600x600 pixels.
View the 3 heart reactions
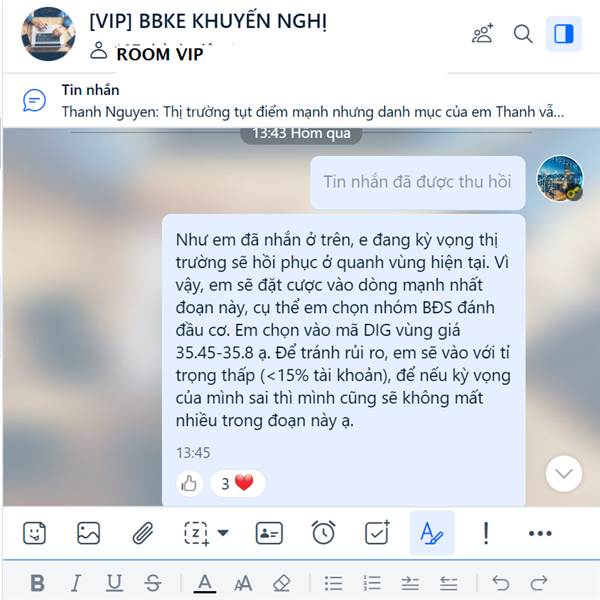237,484
